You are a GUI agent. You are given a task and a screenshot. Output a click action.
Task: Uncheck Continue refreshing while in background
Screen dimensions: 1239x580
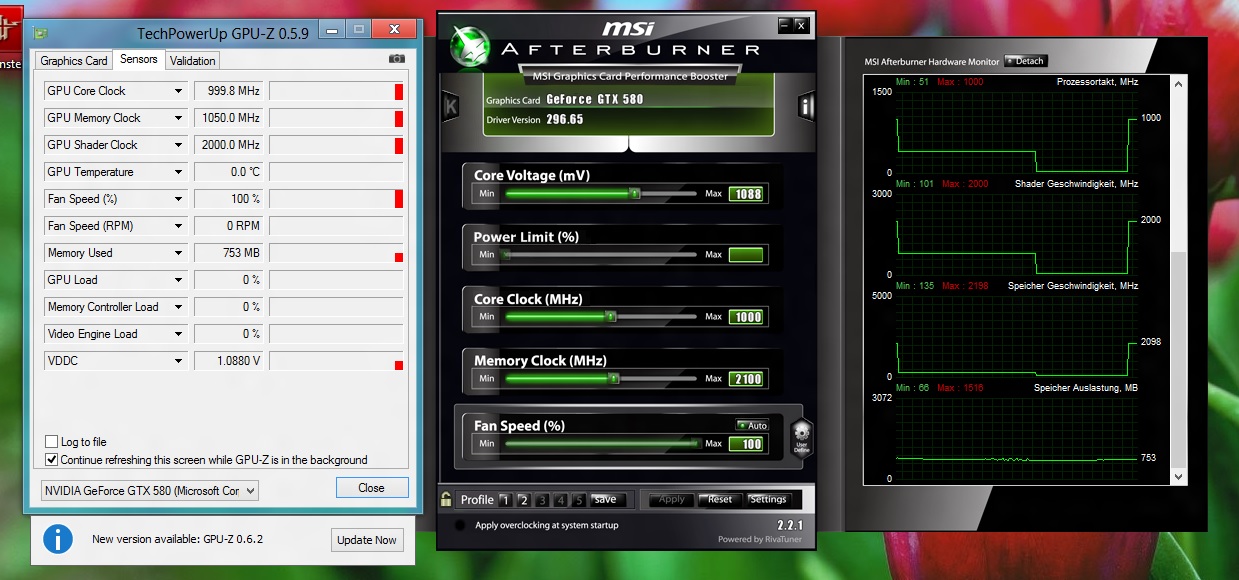pos(49,459)
